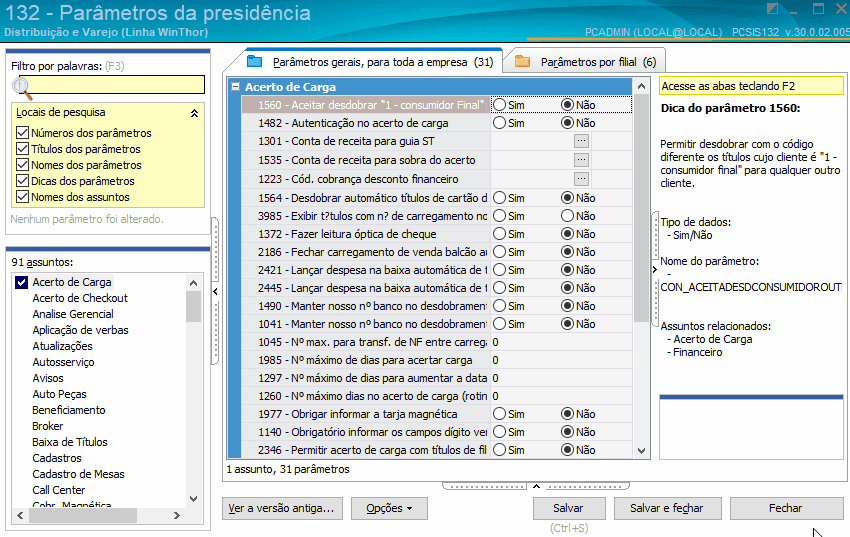This screenshot has height=537, width=850.
Task: Click parameters list scroll up arrow
Action: 641,86
